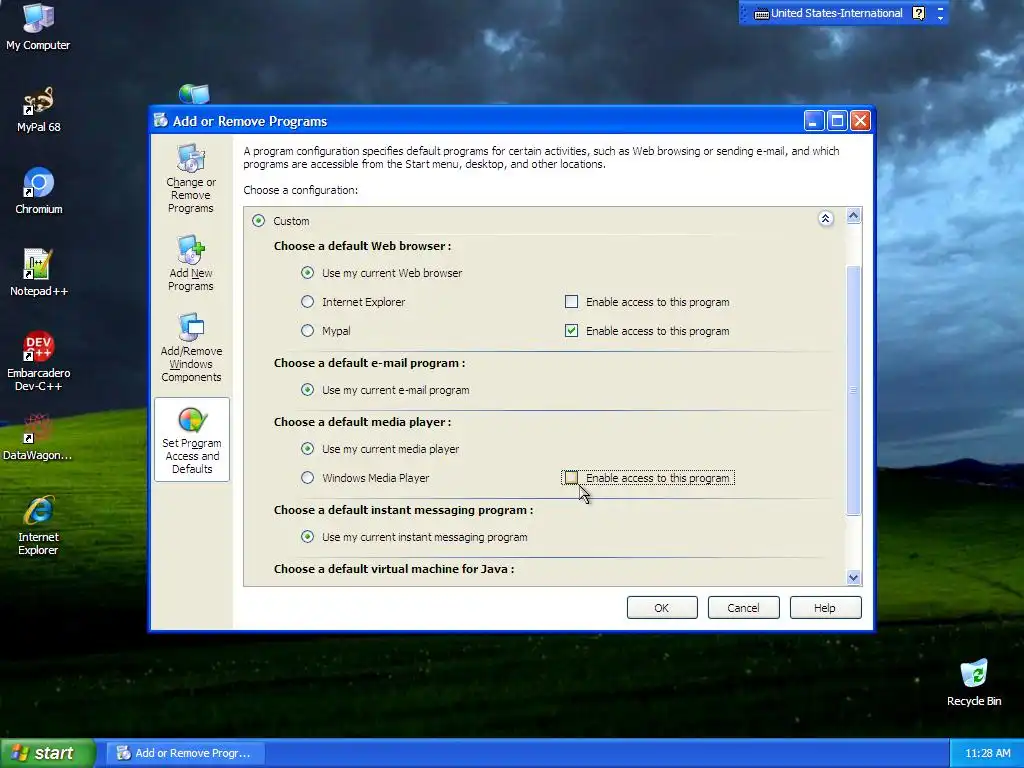Open Add New Programs section

tap(191, 263)
